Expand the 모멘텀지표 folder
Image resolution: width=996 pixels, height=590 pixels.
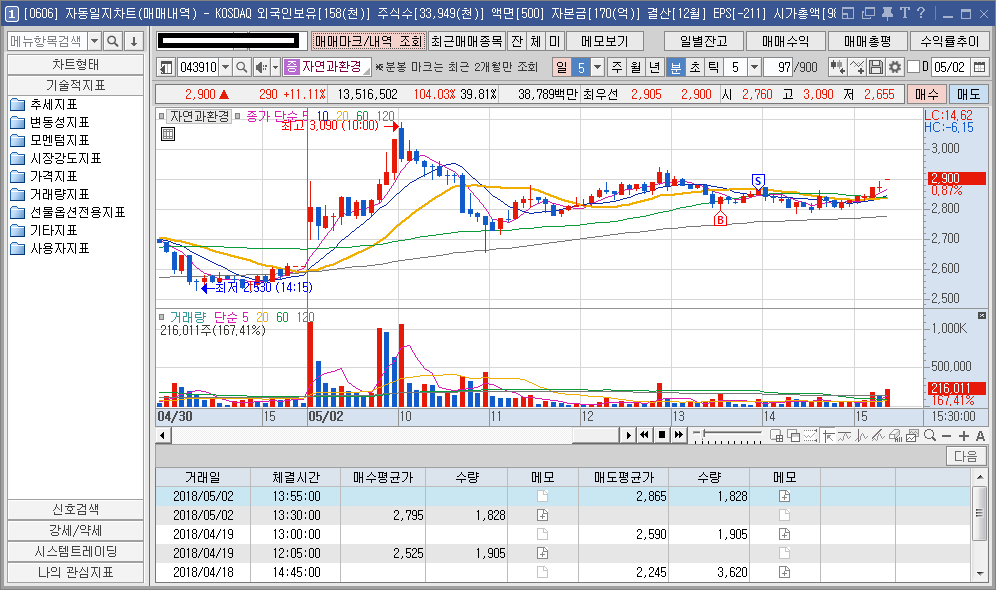tap(60, 140)
